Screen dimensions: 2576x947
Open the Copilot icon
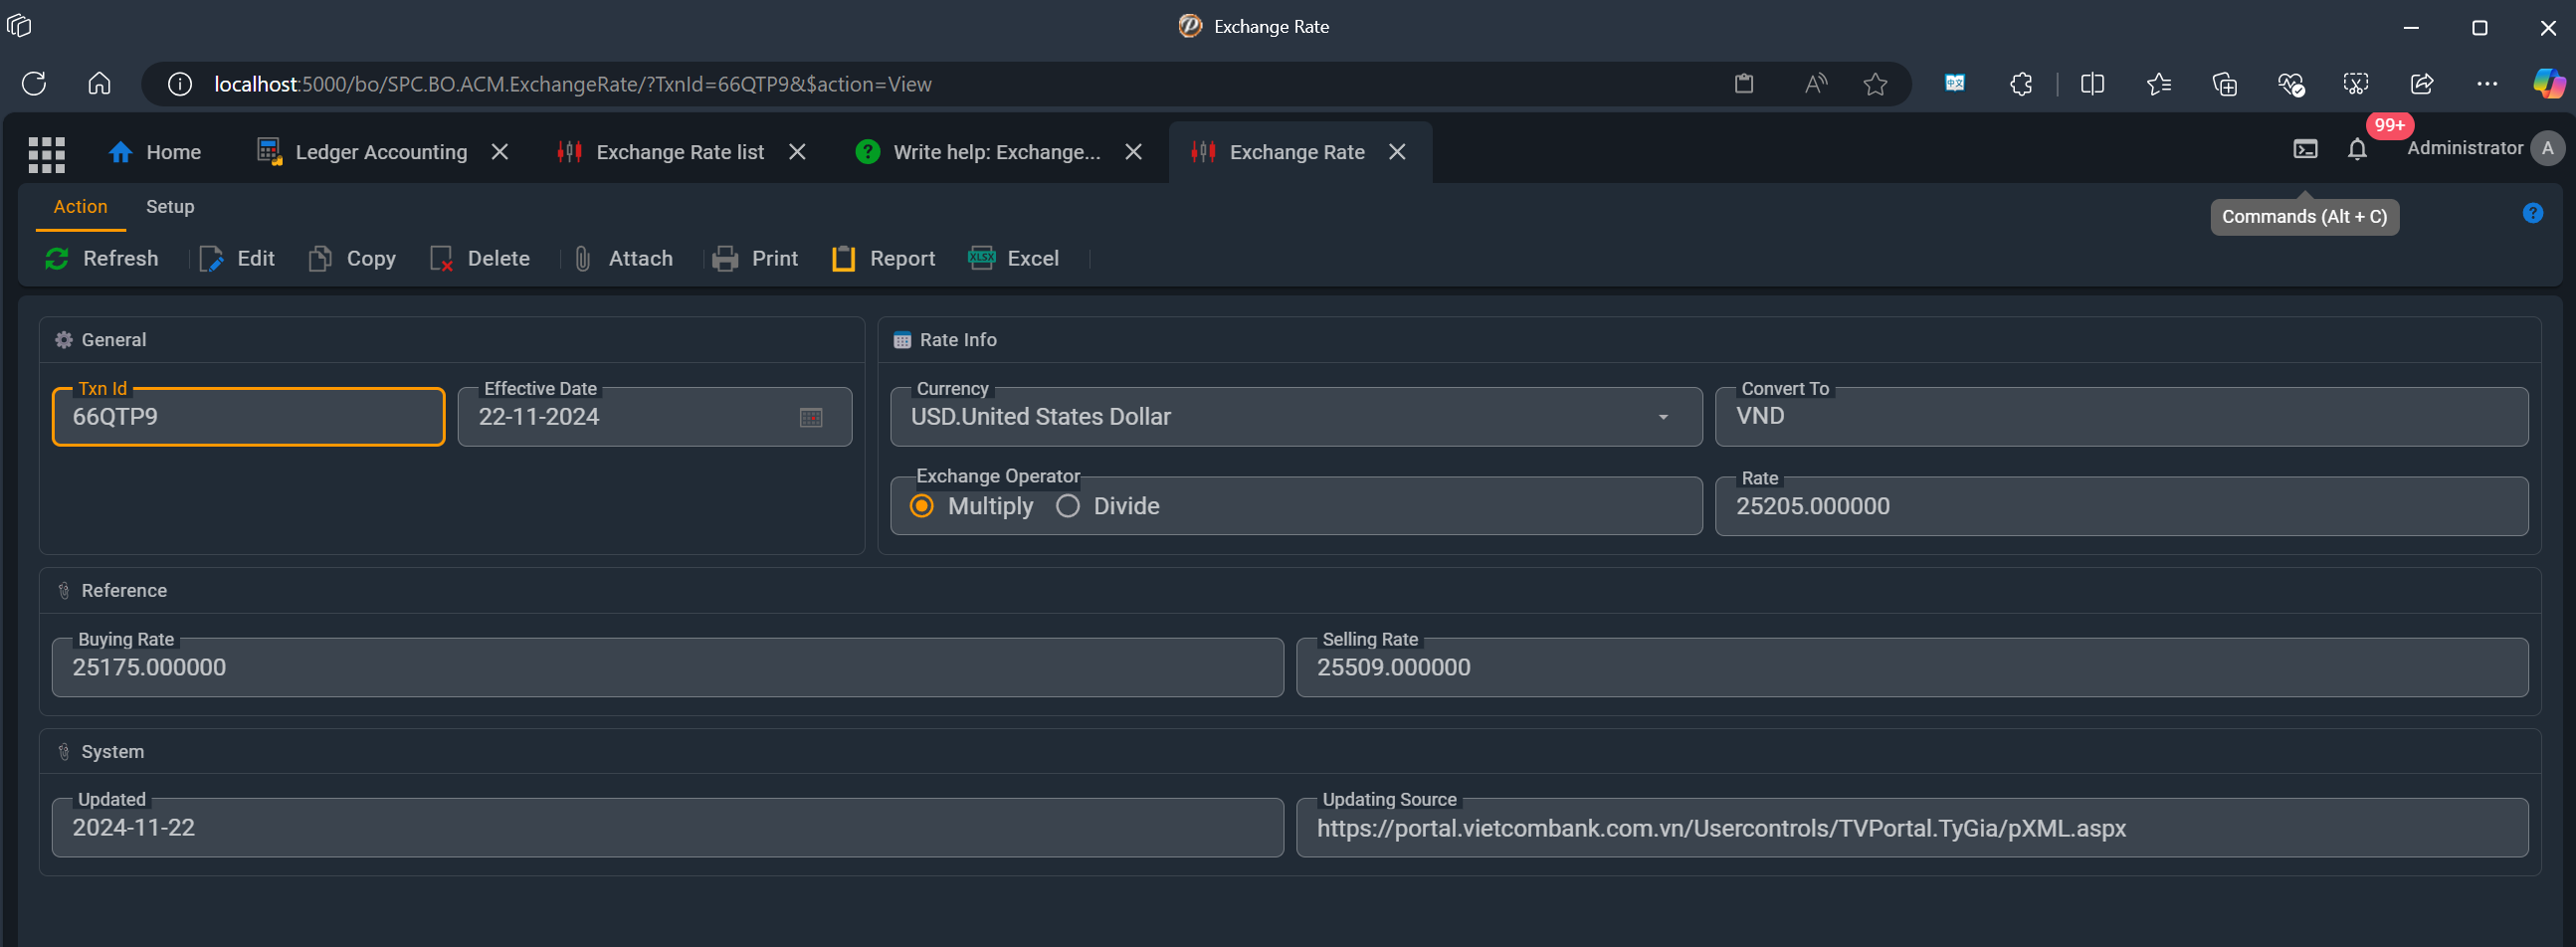click(x=2548, y=84)
